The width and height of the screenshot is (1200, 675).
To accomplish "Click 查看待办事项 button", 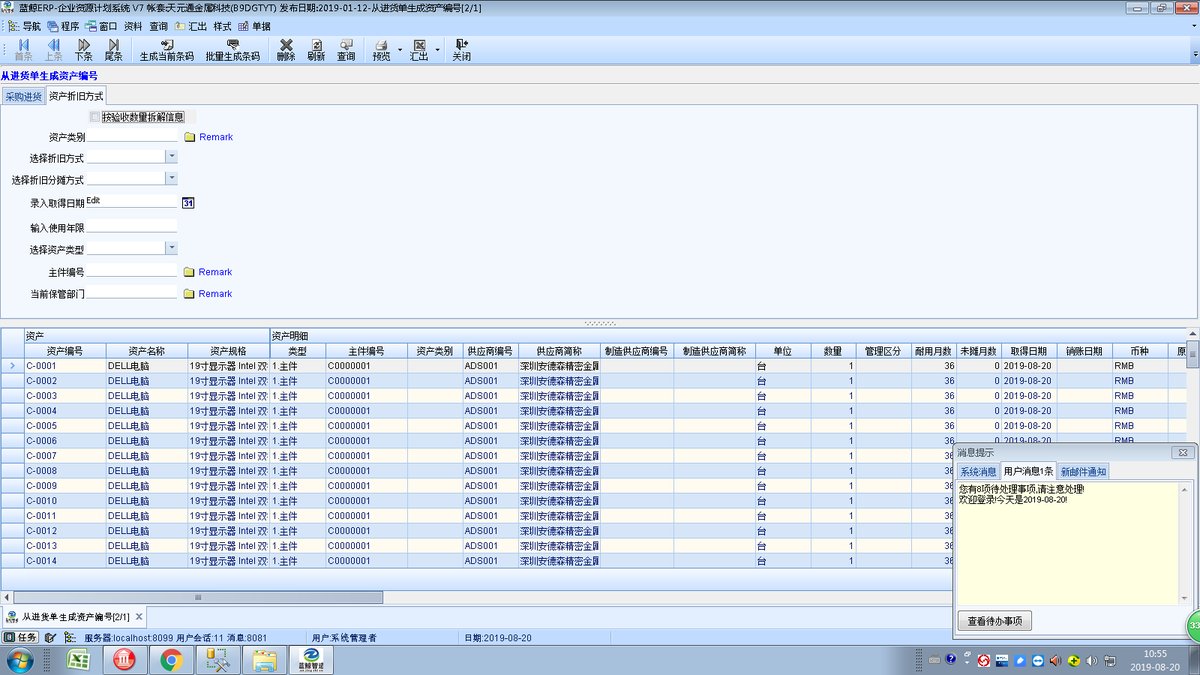I will [x=994, y=622].
